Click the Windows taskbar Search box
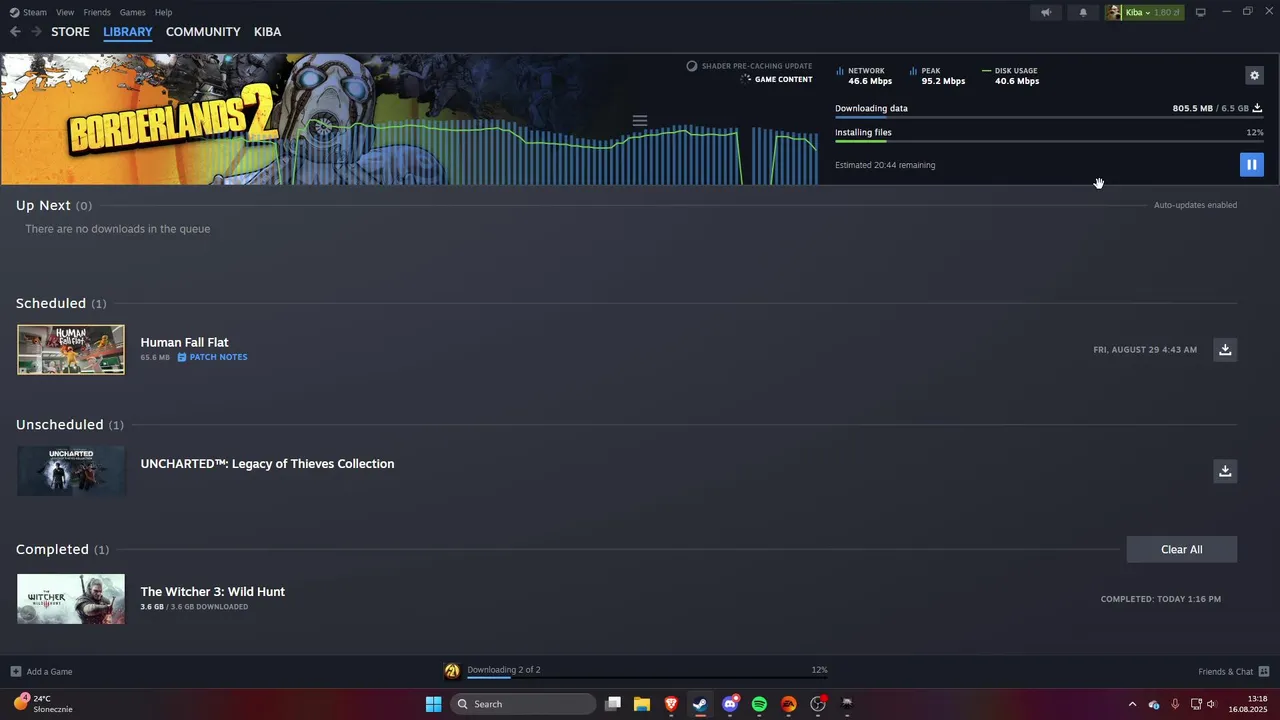 click(x=523, y=704)
